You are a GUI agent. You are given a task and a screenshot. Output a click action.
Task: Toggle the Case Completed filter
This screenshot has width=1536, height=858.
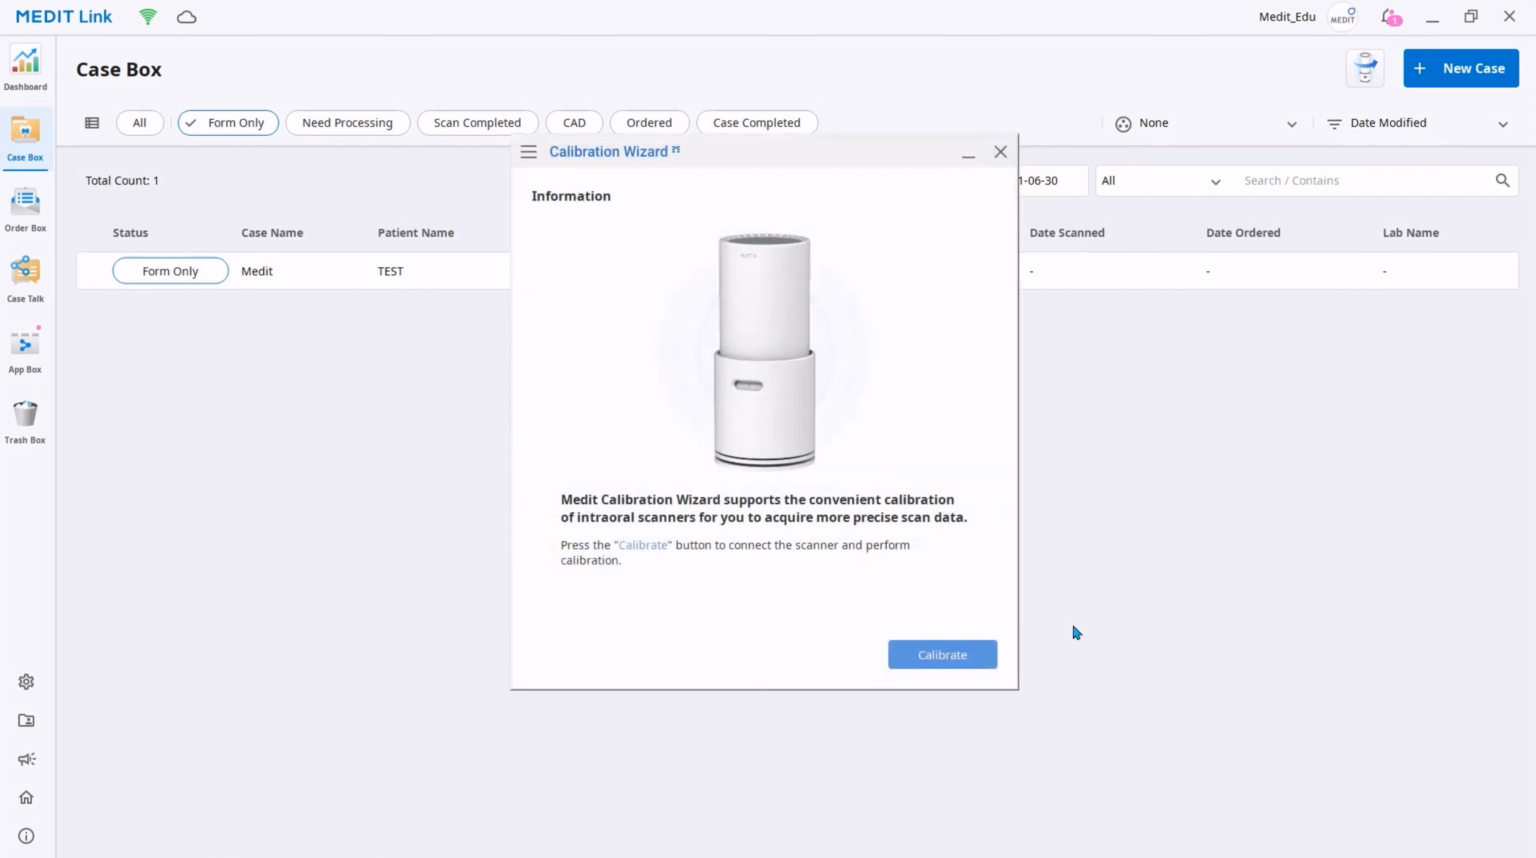click(757, 123)
